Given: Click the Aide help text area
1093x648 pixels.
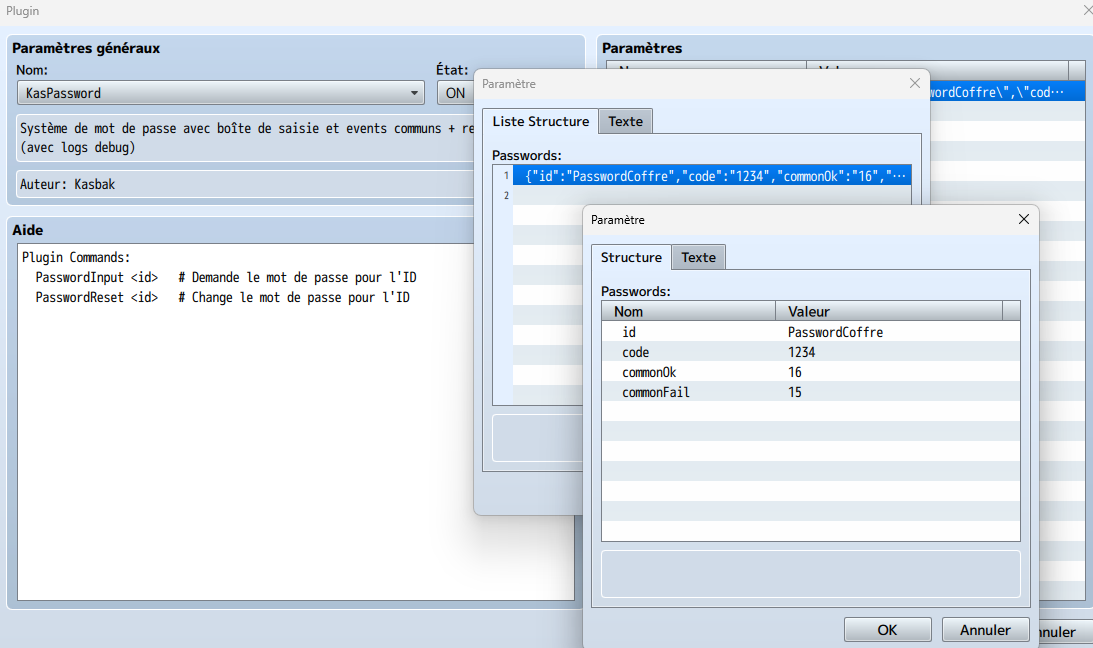Looking at the screenshot, I should point(296,422).
